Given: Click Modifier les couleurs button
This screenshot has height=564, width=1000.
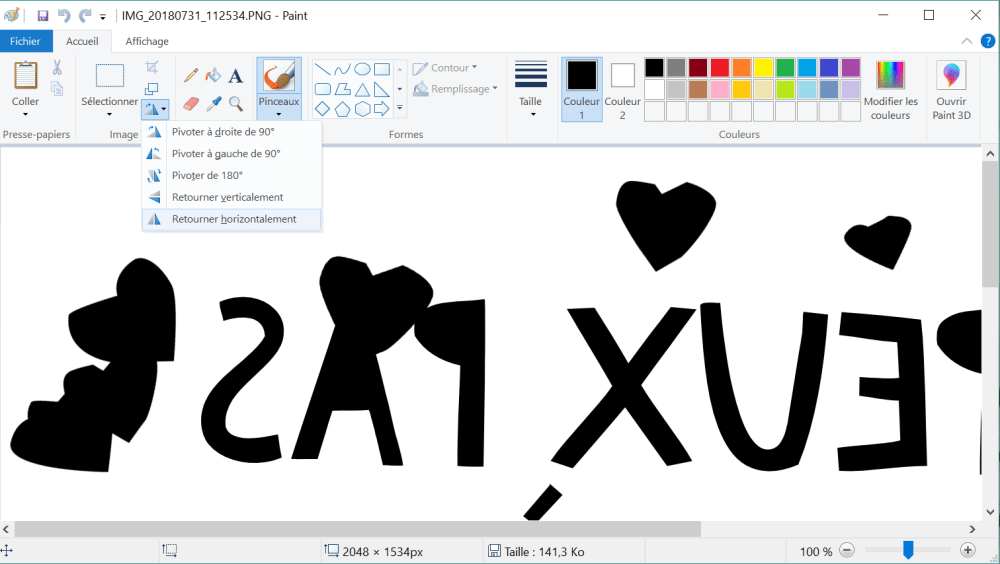Looking at the screenshot, I should [x=890, y=90].
